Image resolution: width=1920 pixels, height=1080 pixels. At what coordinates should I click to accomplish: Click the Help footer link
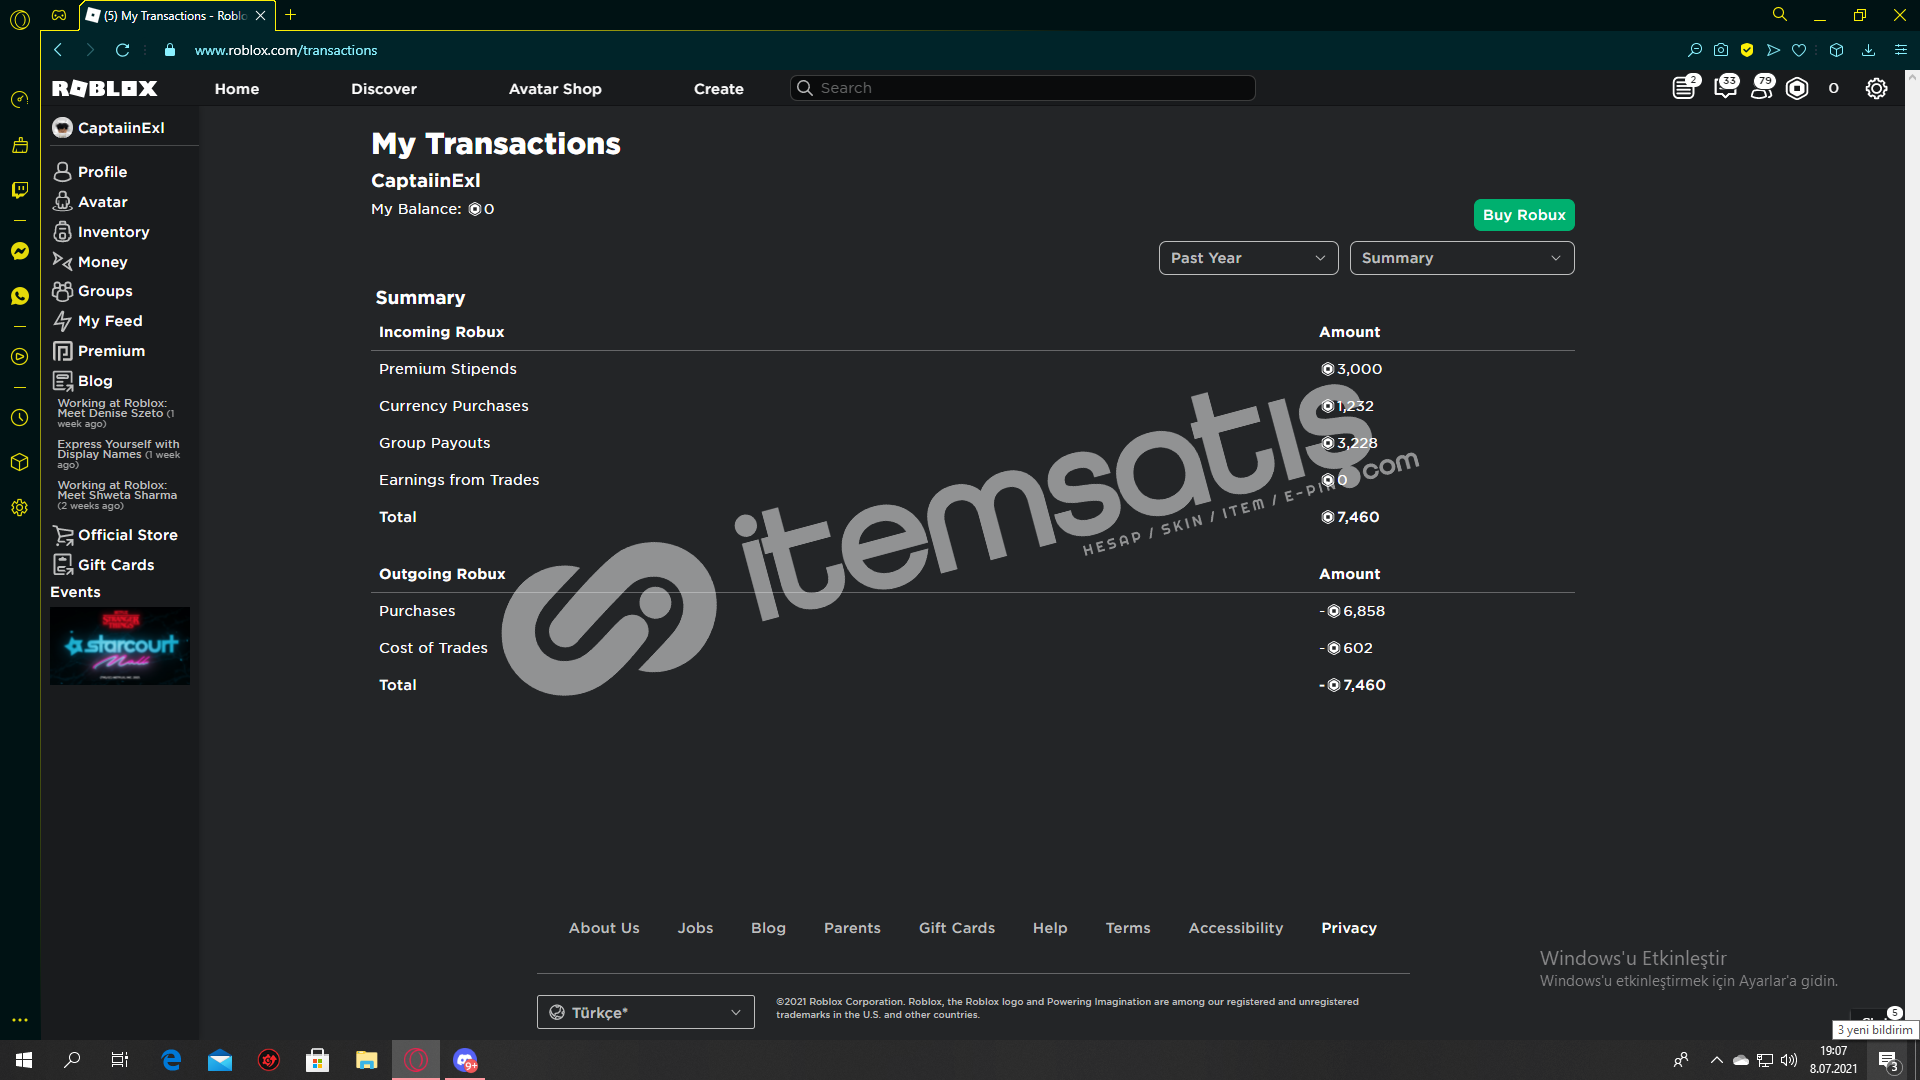pyautogui.click(x=1050, y=928)
